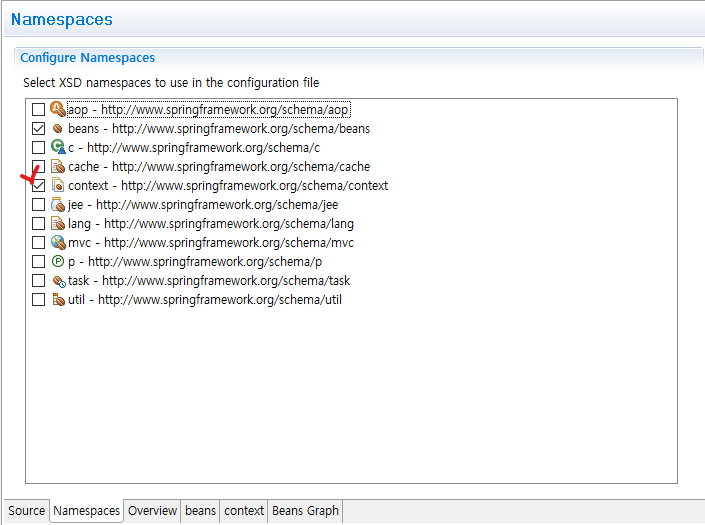Uncheck the context namespace checkbox
Viewport: 705px width, 525px height.
pos(38,186)
